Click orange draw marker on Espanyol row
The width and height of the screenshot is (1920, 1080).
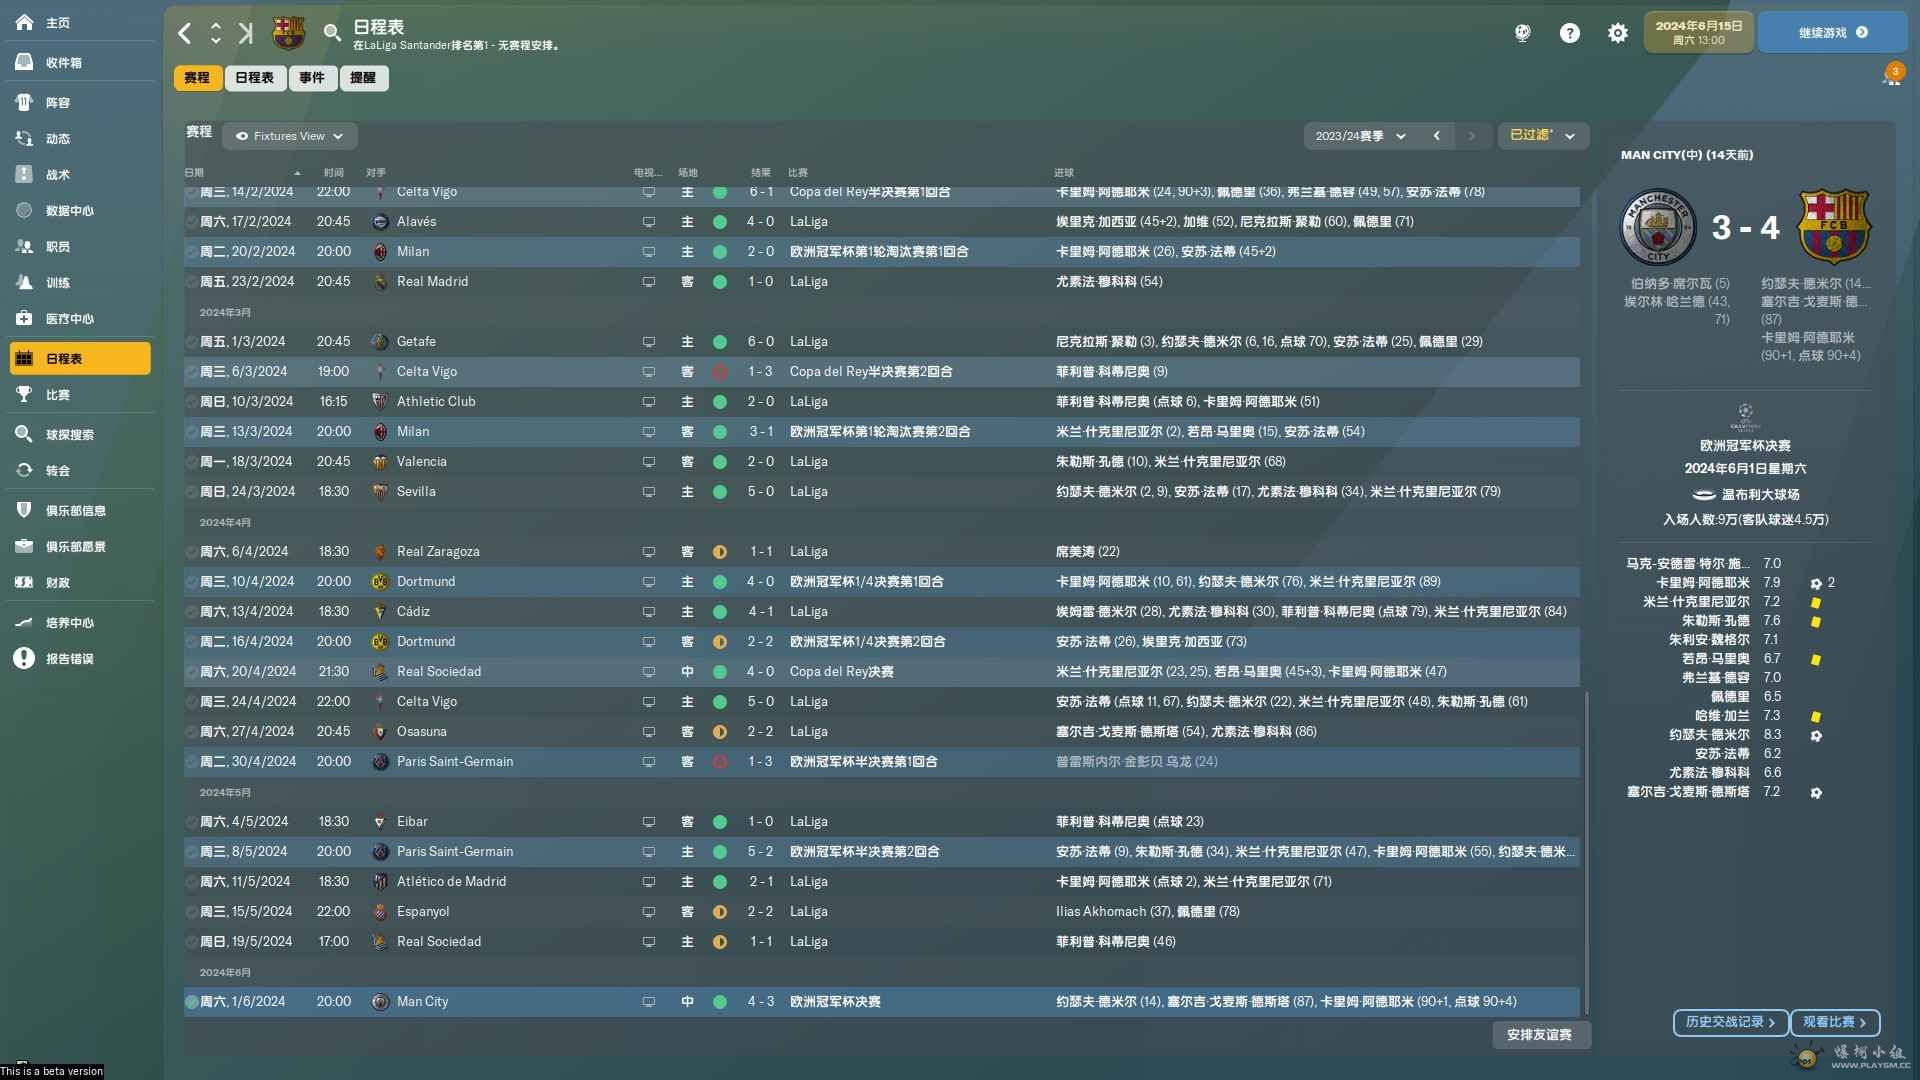(x=719, y=912)
